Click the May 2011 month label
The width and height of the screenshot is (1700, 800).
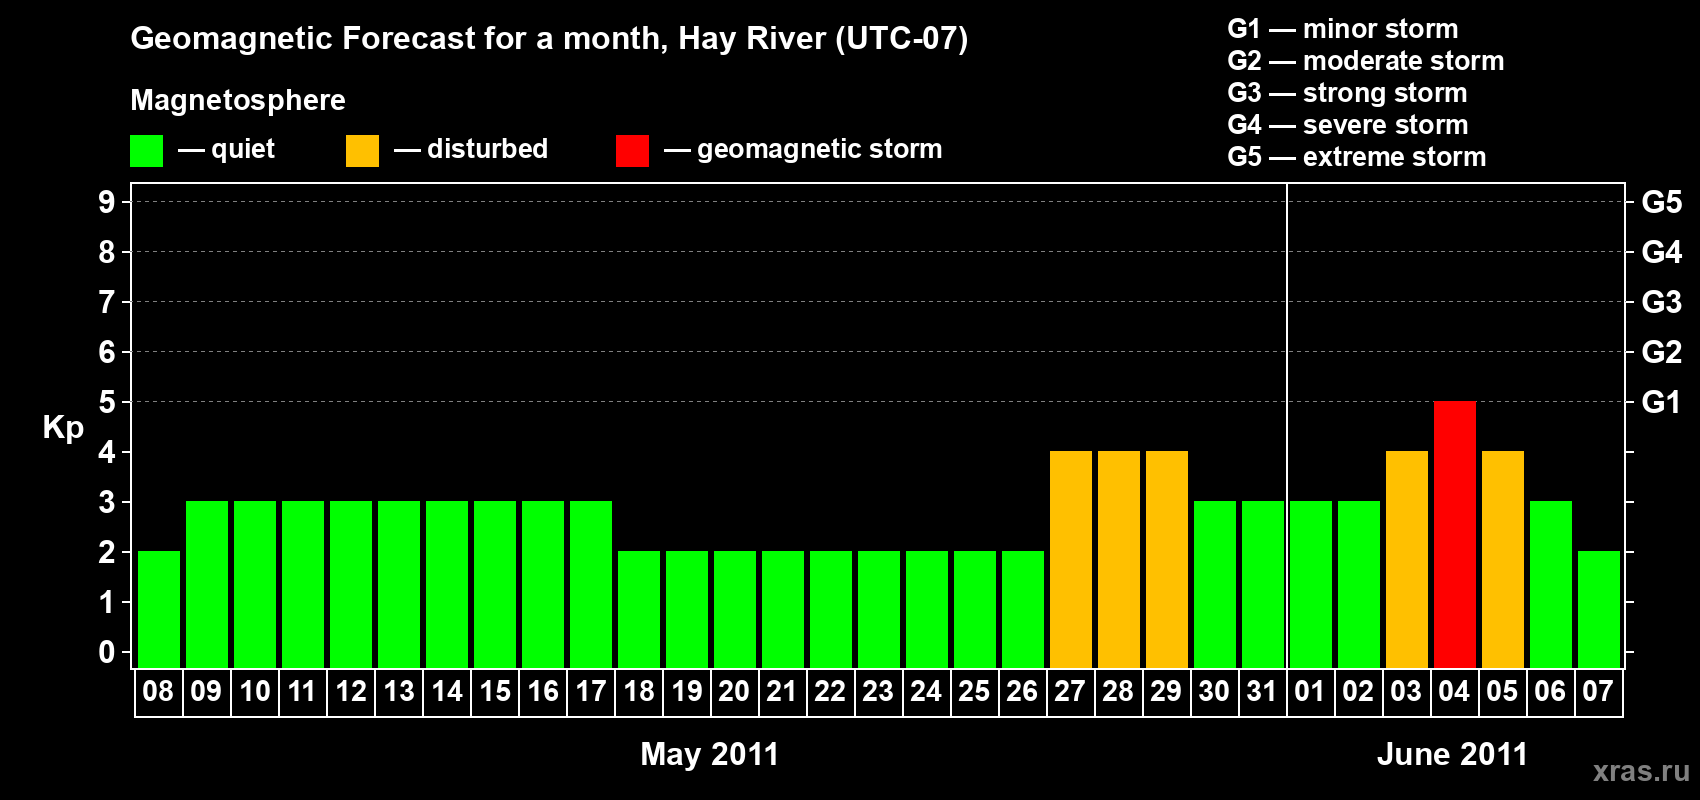[710, 754]
